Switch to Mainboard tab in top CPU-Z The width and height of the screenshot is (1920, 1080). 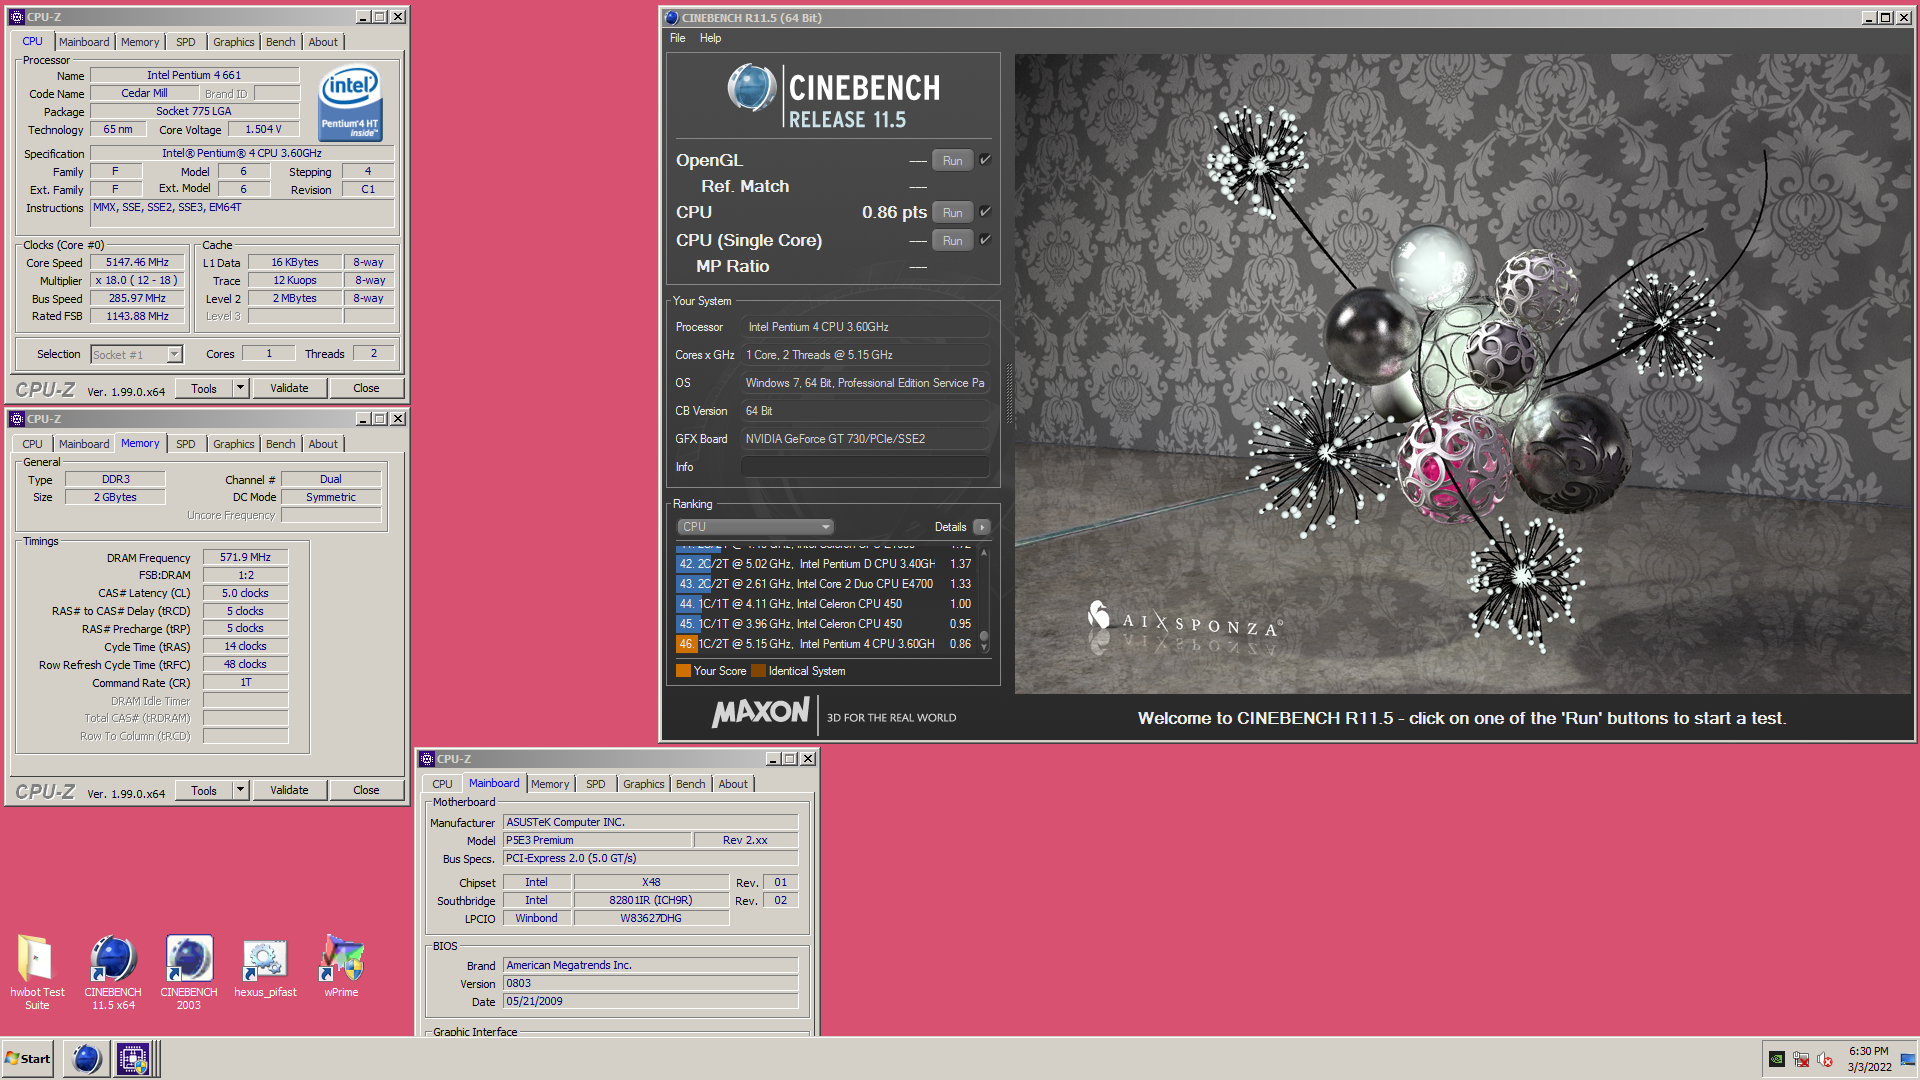(84, 42)
